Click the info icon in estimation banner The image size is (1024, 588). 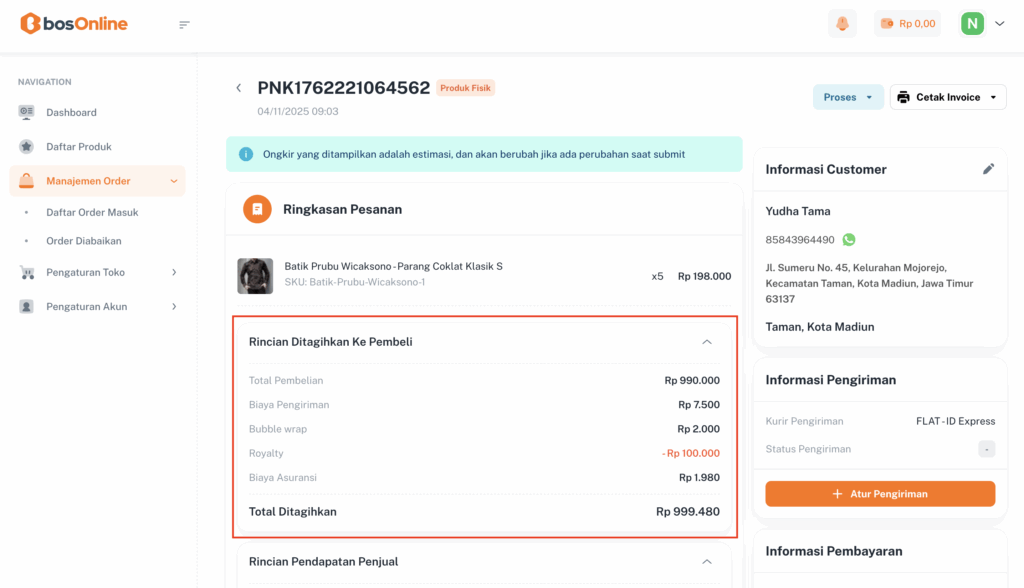click(x=246, y=155)
